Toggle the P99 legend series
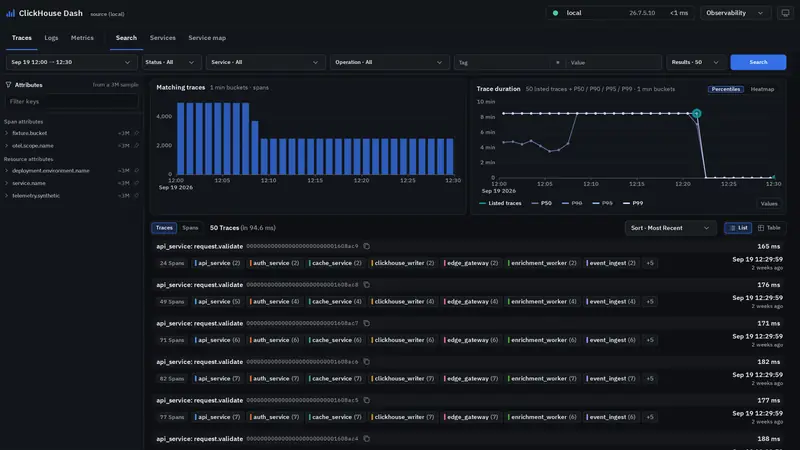800x450 pixels. pos(633,203)
